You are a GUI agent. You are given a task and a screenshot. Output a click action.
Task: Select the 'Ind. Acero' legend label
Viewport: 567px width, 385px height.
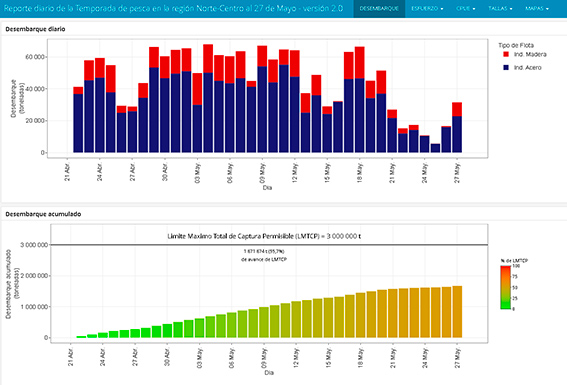pyautogui.click(x=528, y=68)
